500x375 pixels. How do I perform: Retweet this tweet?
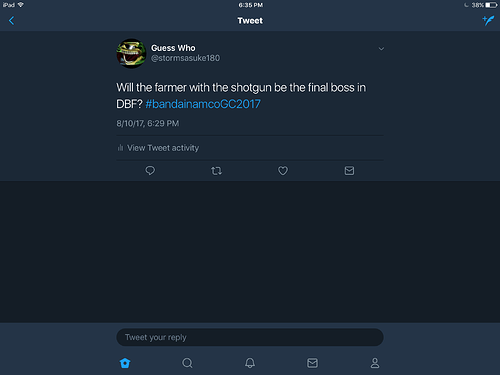pos(216,171)
